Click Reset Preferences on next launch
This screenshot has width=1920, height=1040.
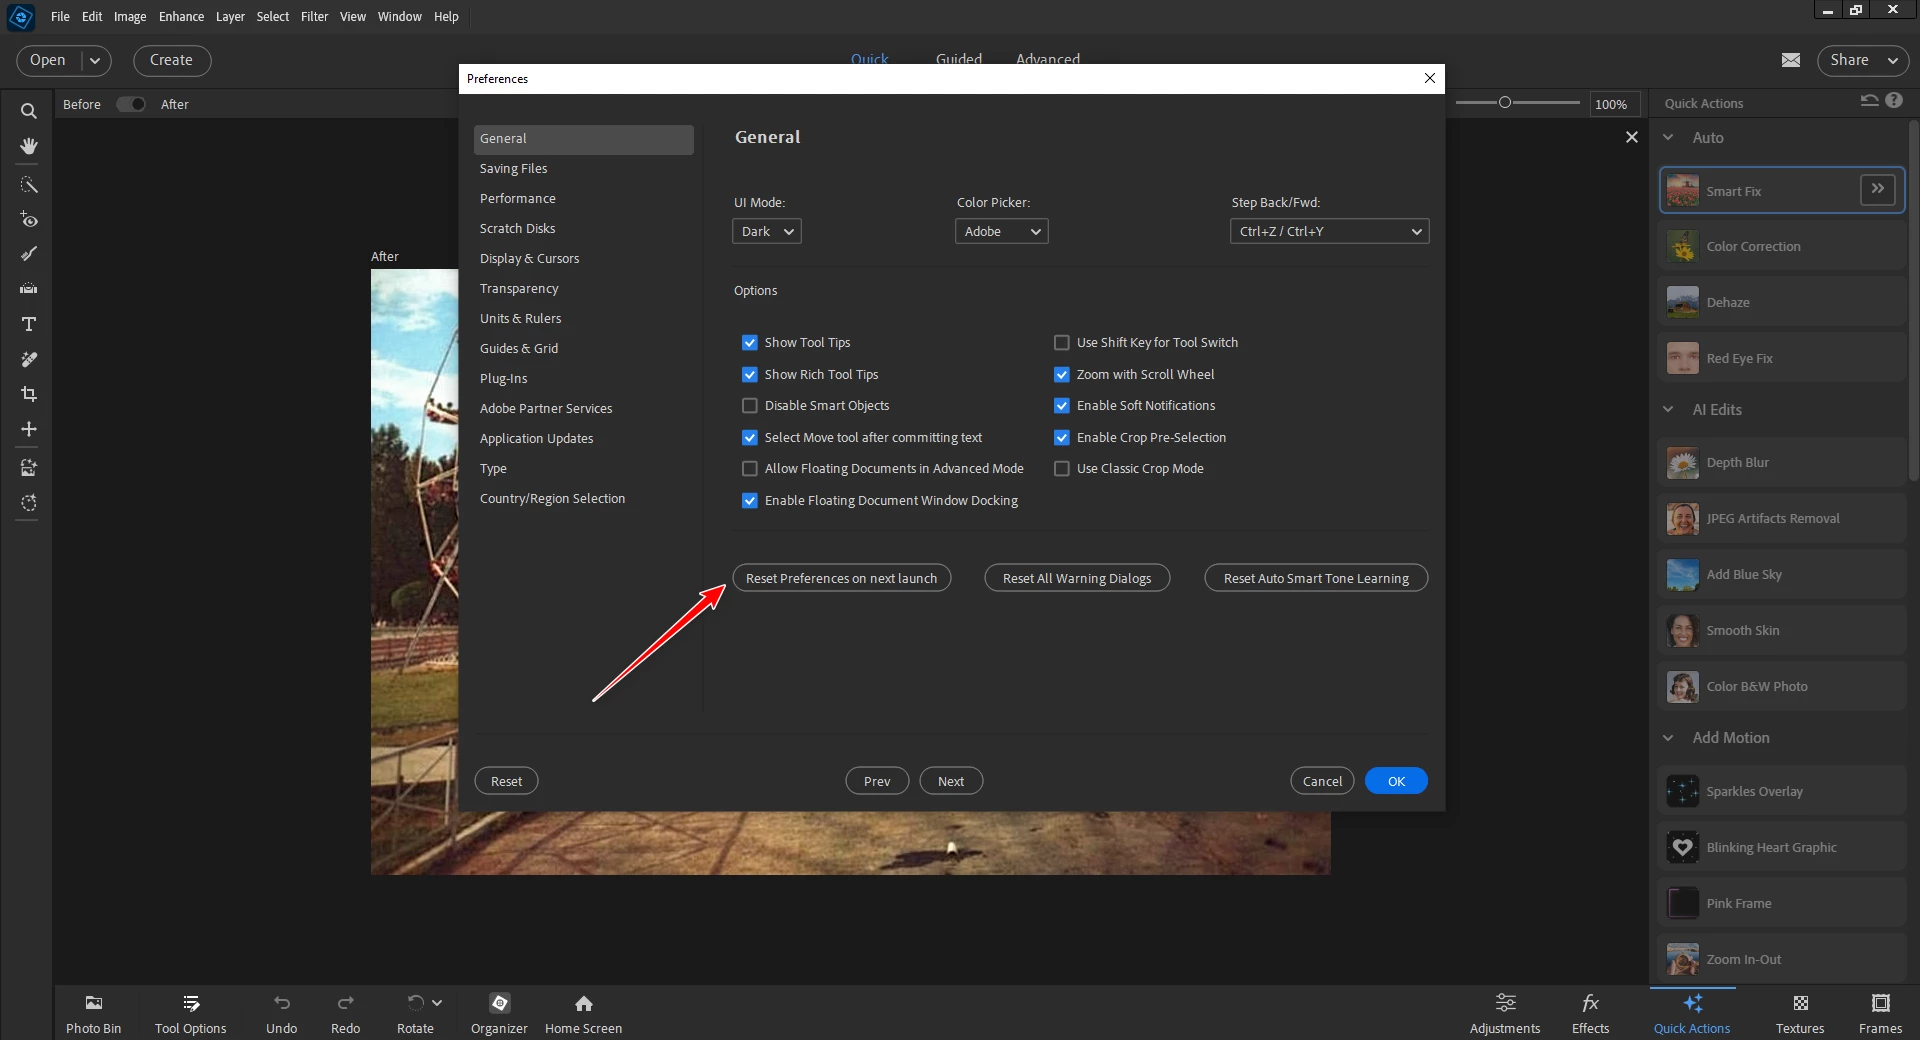tap(841, 578)
